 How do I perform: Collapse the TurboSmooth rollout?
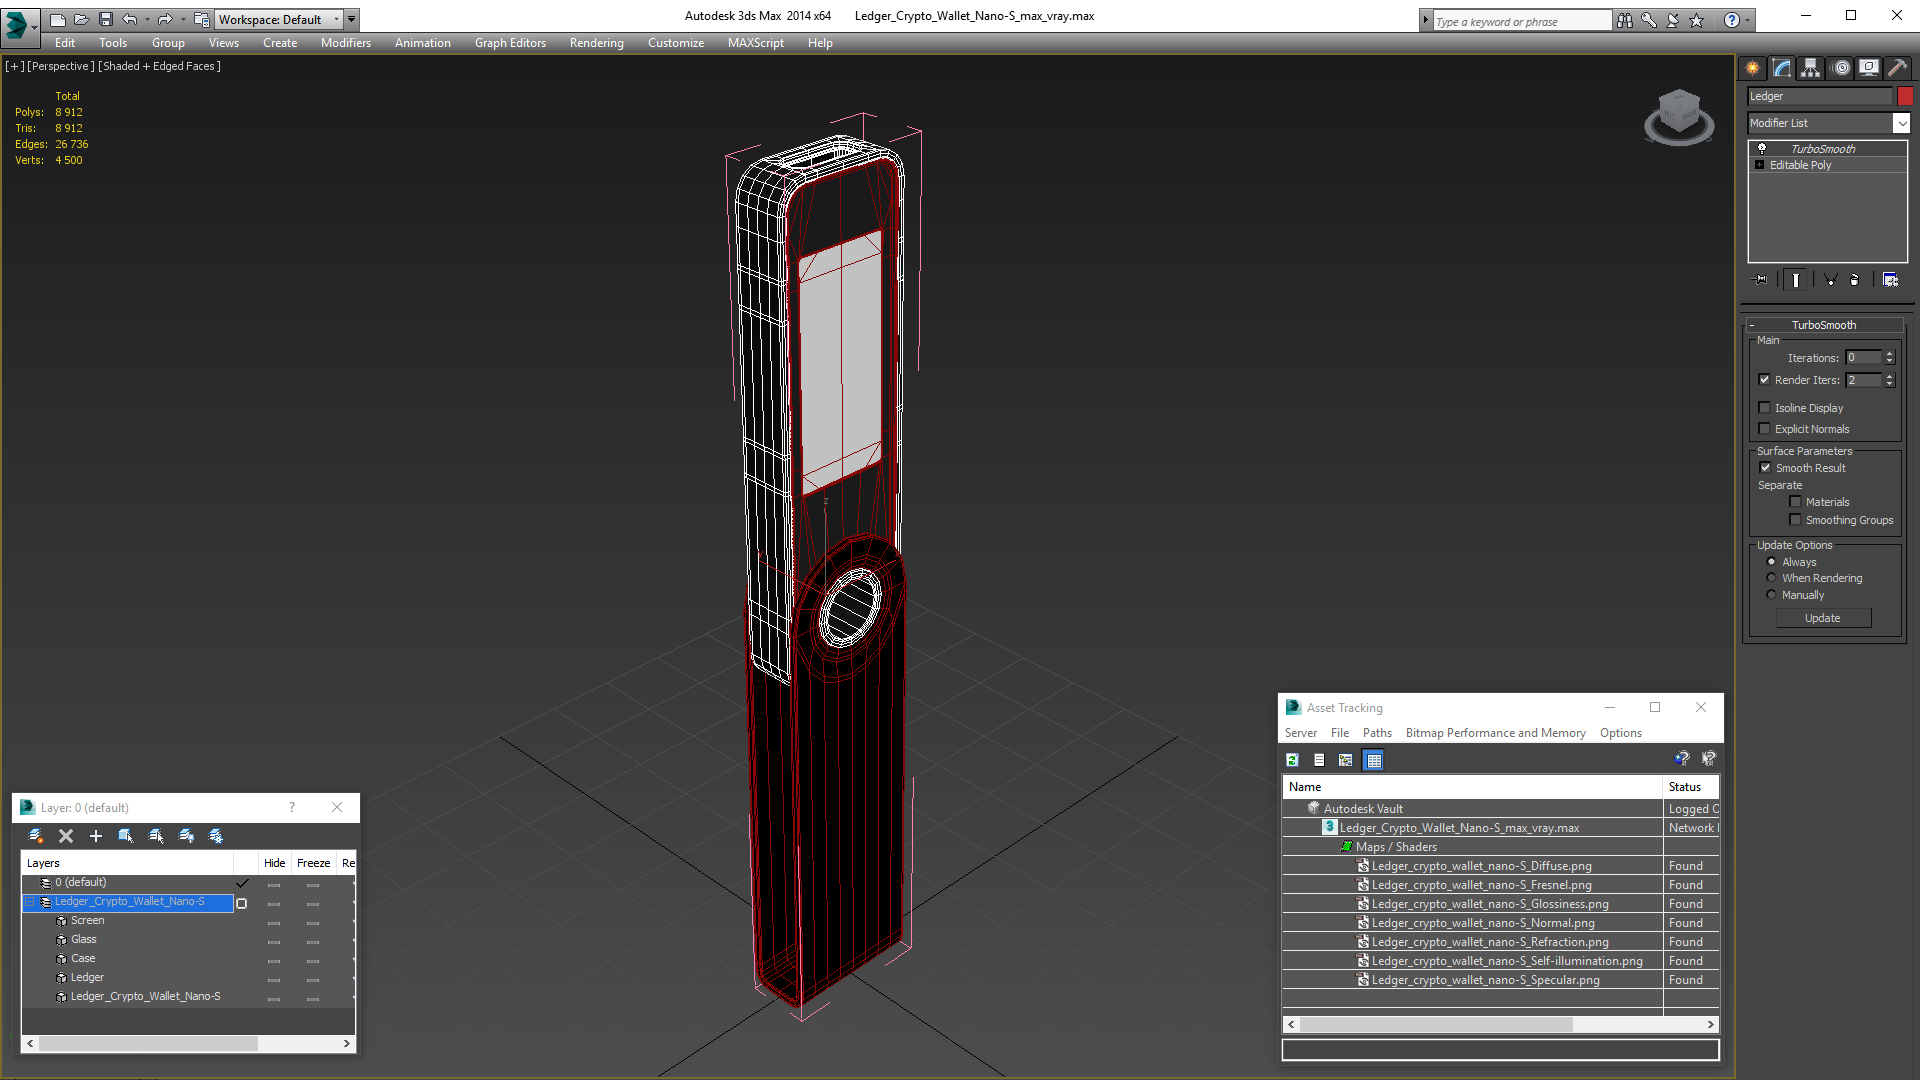(x=1823, y=325)
